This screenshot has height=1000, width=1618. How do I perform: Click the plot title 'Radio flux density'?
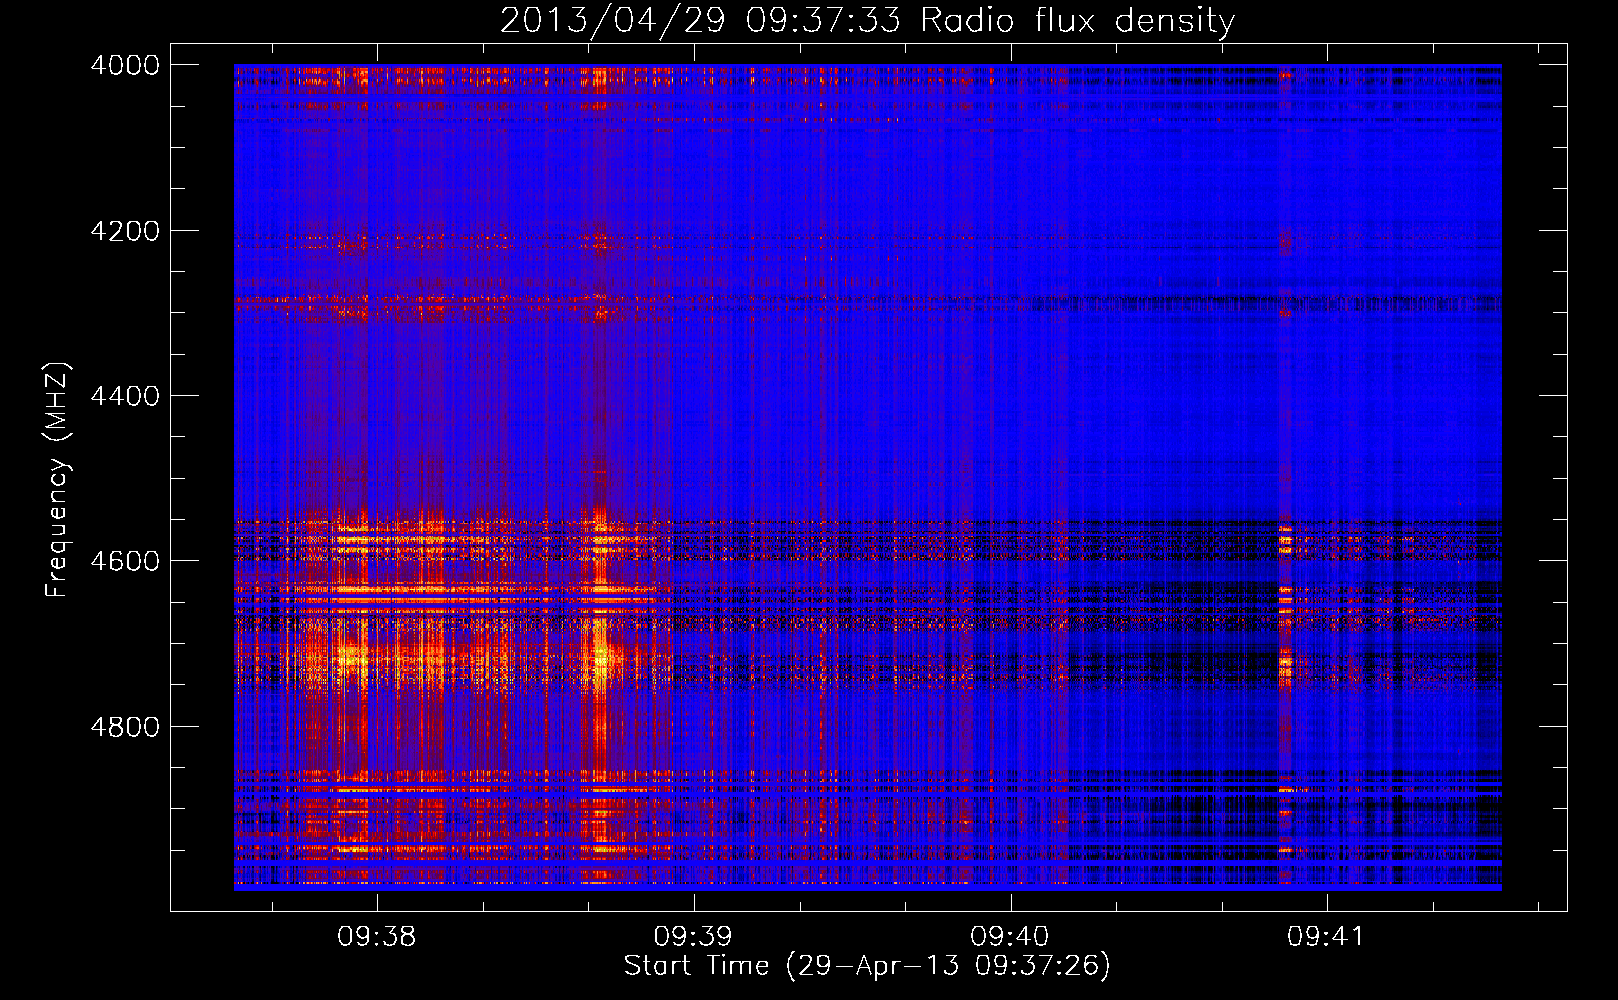[1077, 20]
